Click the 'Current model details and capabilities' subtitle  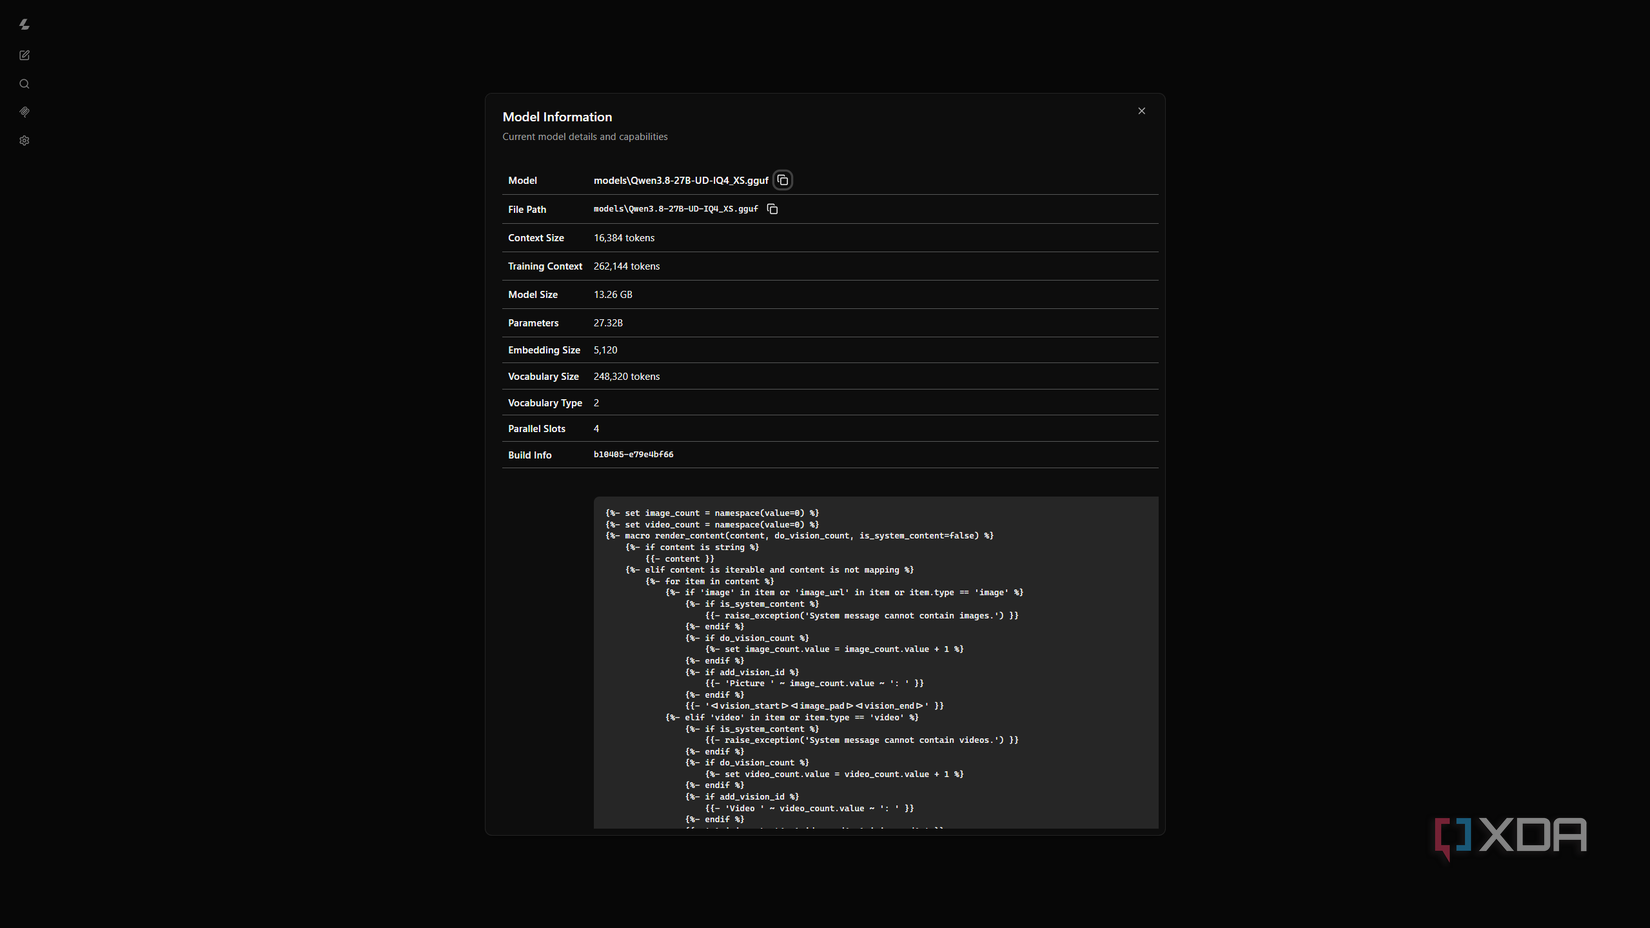pos(585,137)
